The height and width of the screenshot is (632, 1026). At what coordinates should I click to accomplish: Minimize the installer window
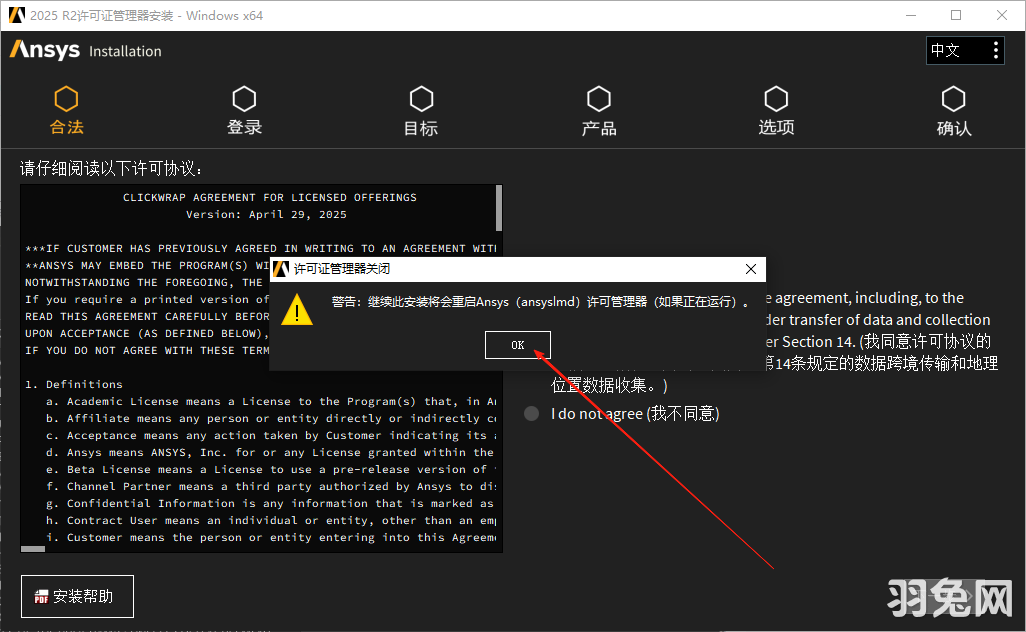pos(911,15)
